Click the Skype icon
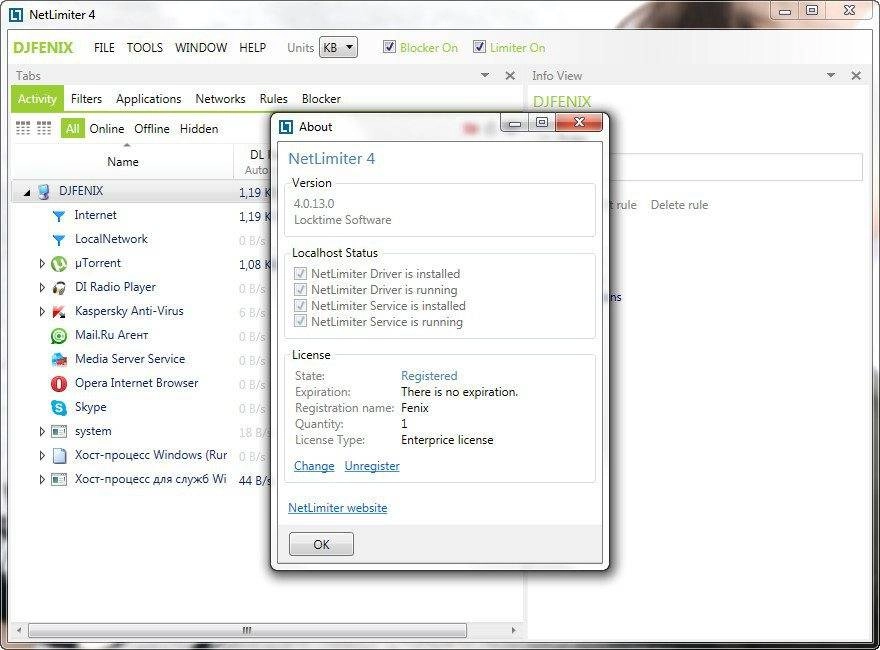The image size is (880, 650). [58, 408]
